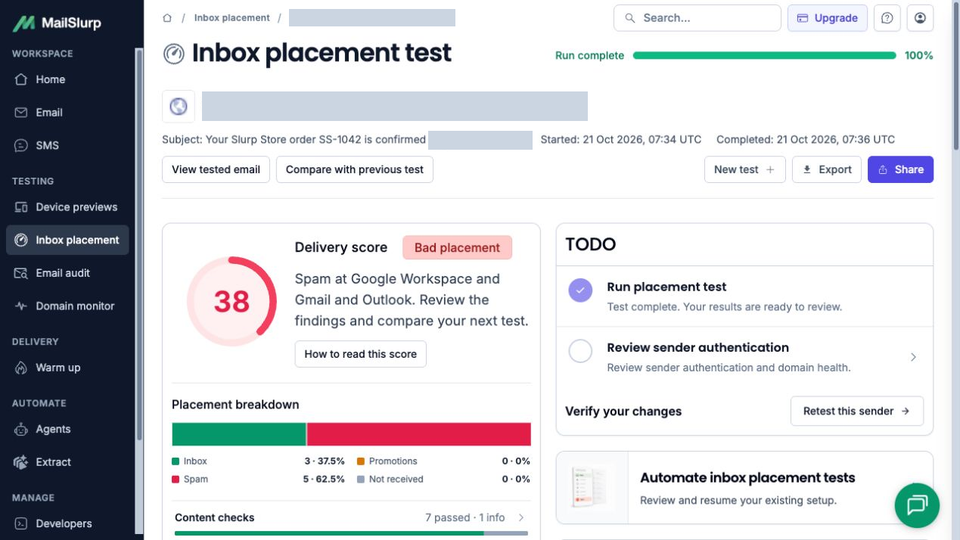
Task: Click Retest this sender button
Action: point(857,411)
